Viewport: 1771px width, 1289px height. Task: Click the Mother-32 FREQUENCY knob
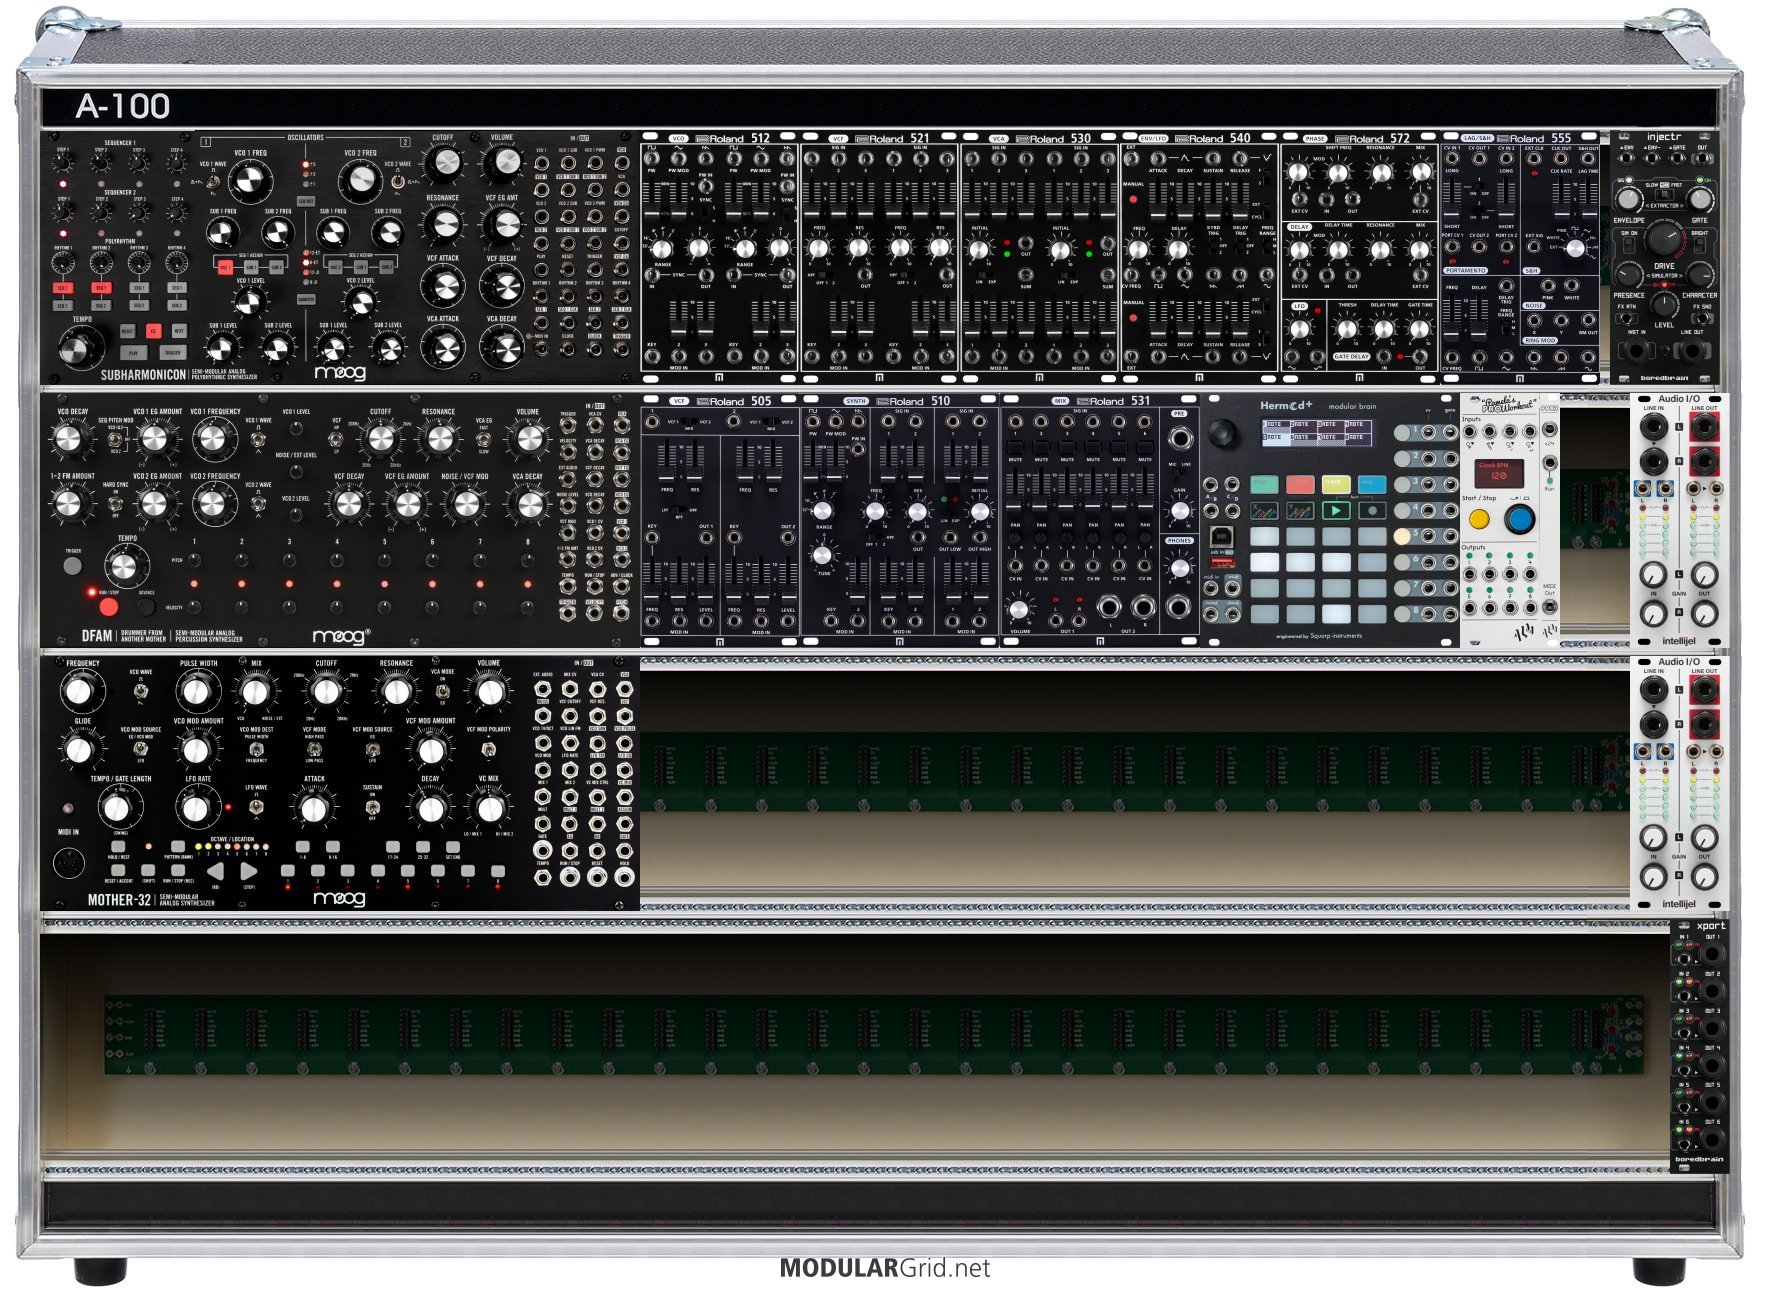tap(80, 691)
